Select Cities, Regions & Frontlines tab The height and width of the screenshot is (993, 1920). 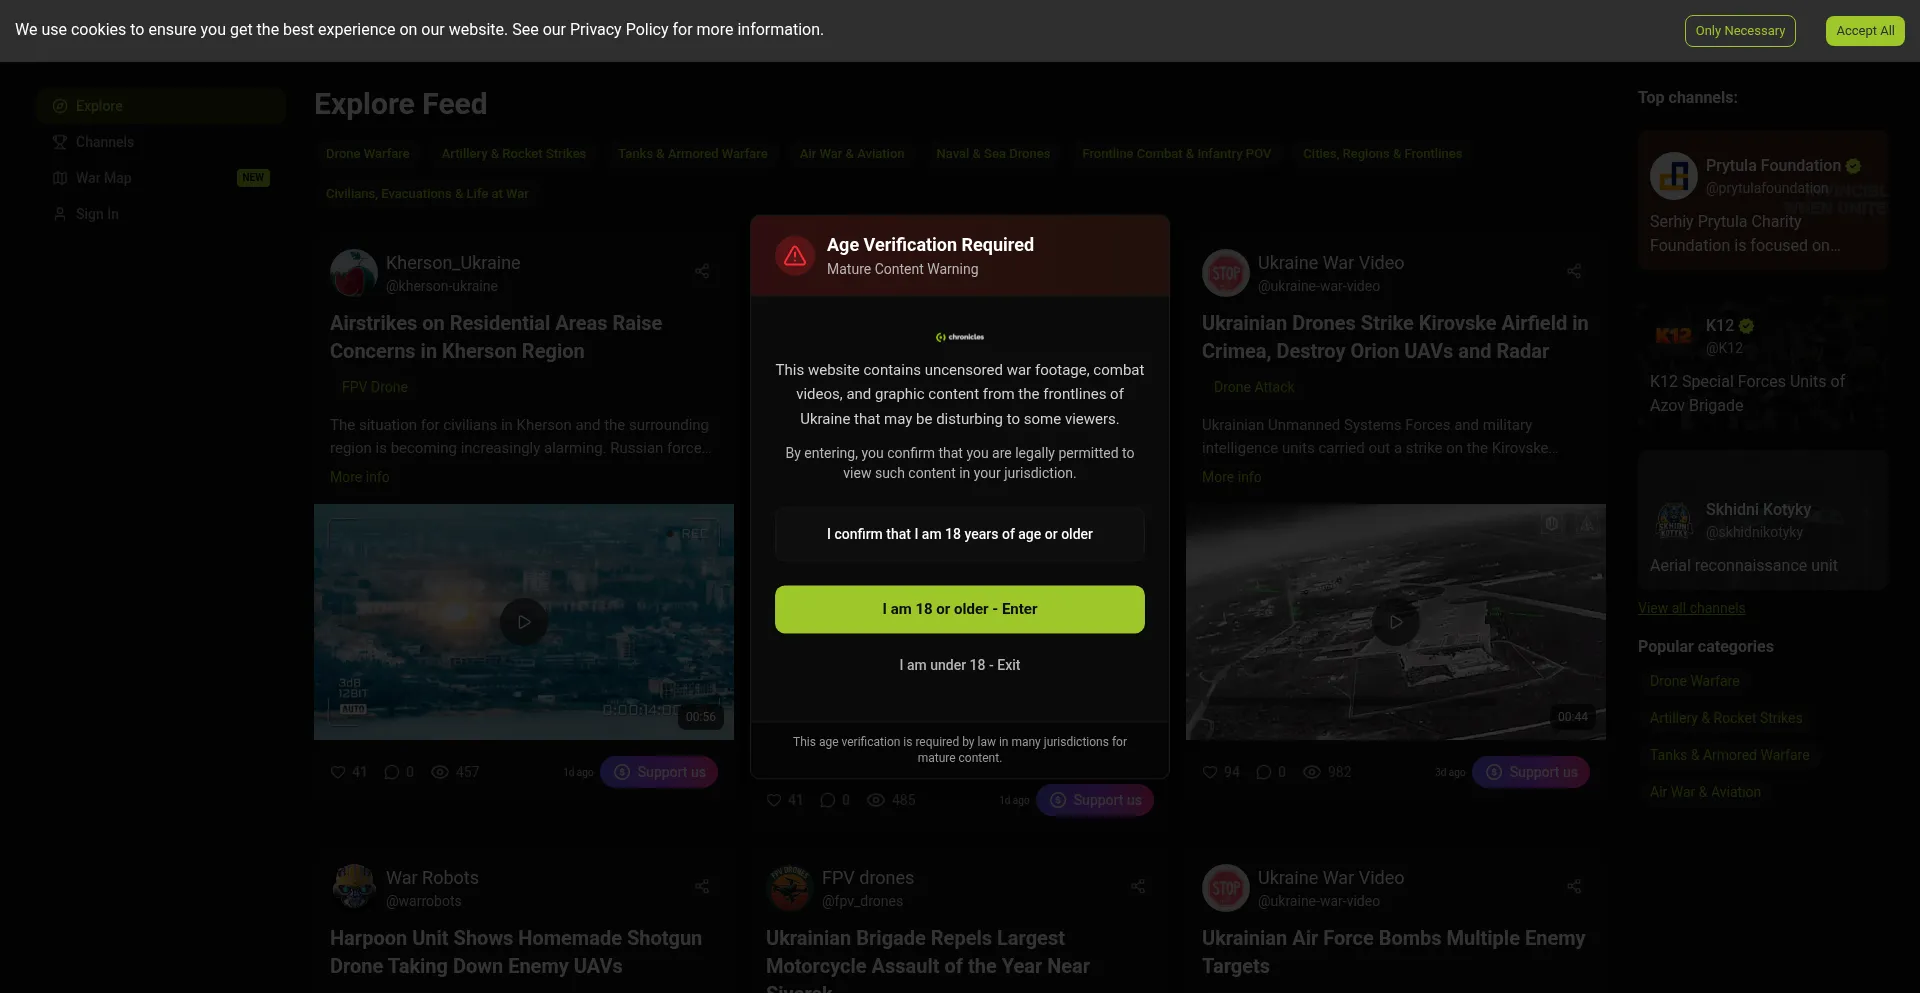coord(1382,154)
